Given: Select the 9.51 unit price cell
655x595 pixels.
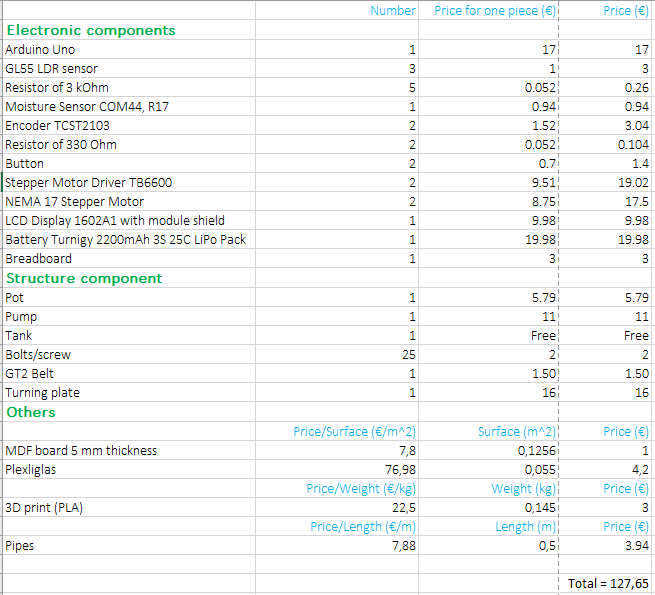Looking at the screenshot, I should [x=488, y=183].
